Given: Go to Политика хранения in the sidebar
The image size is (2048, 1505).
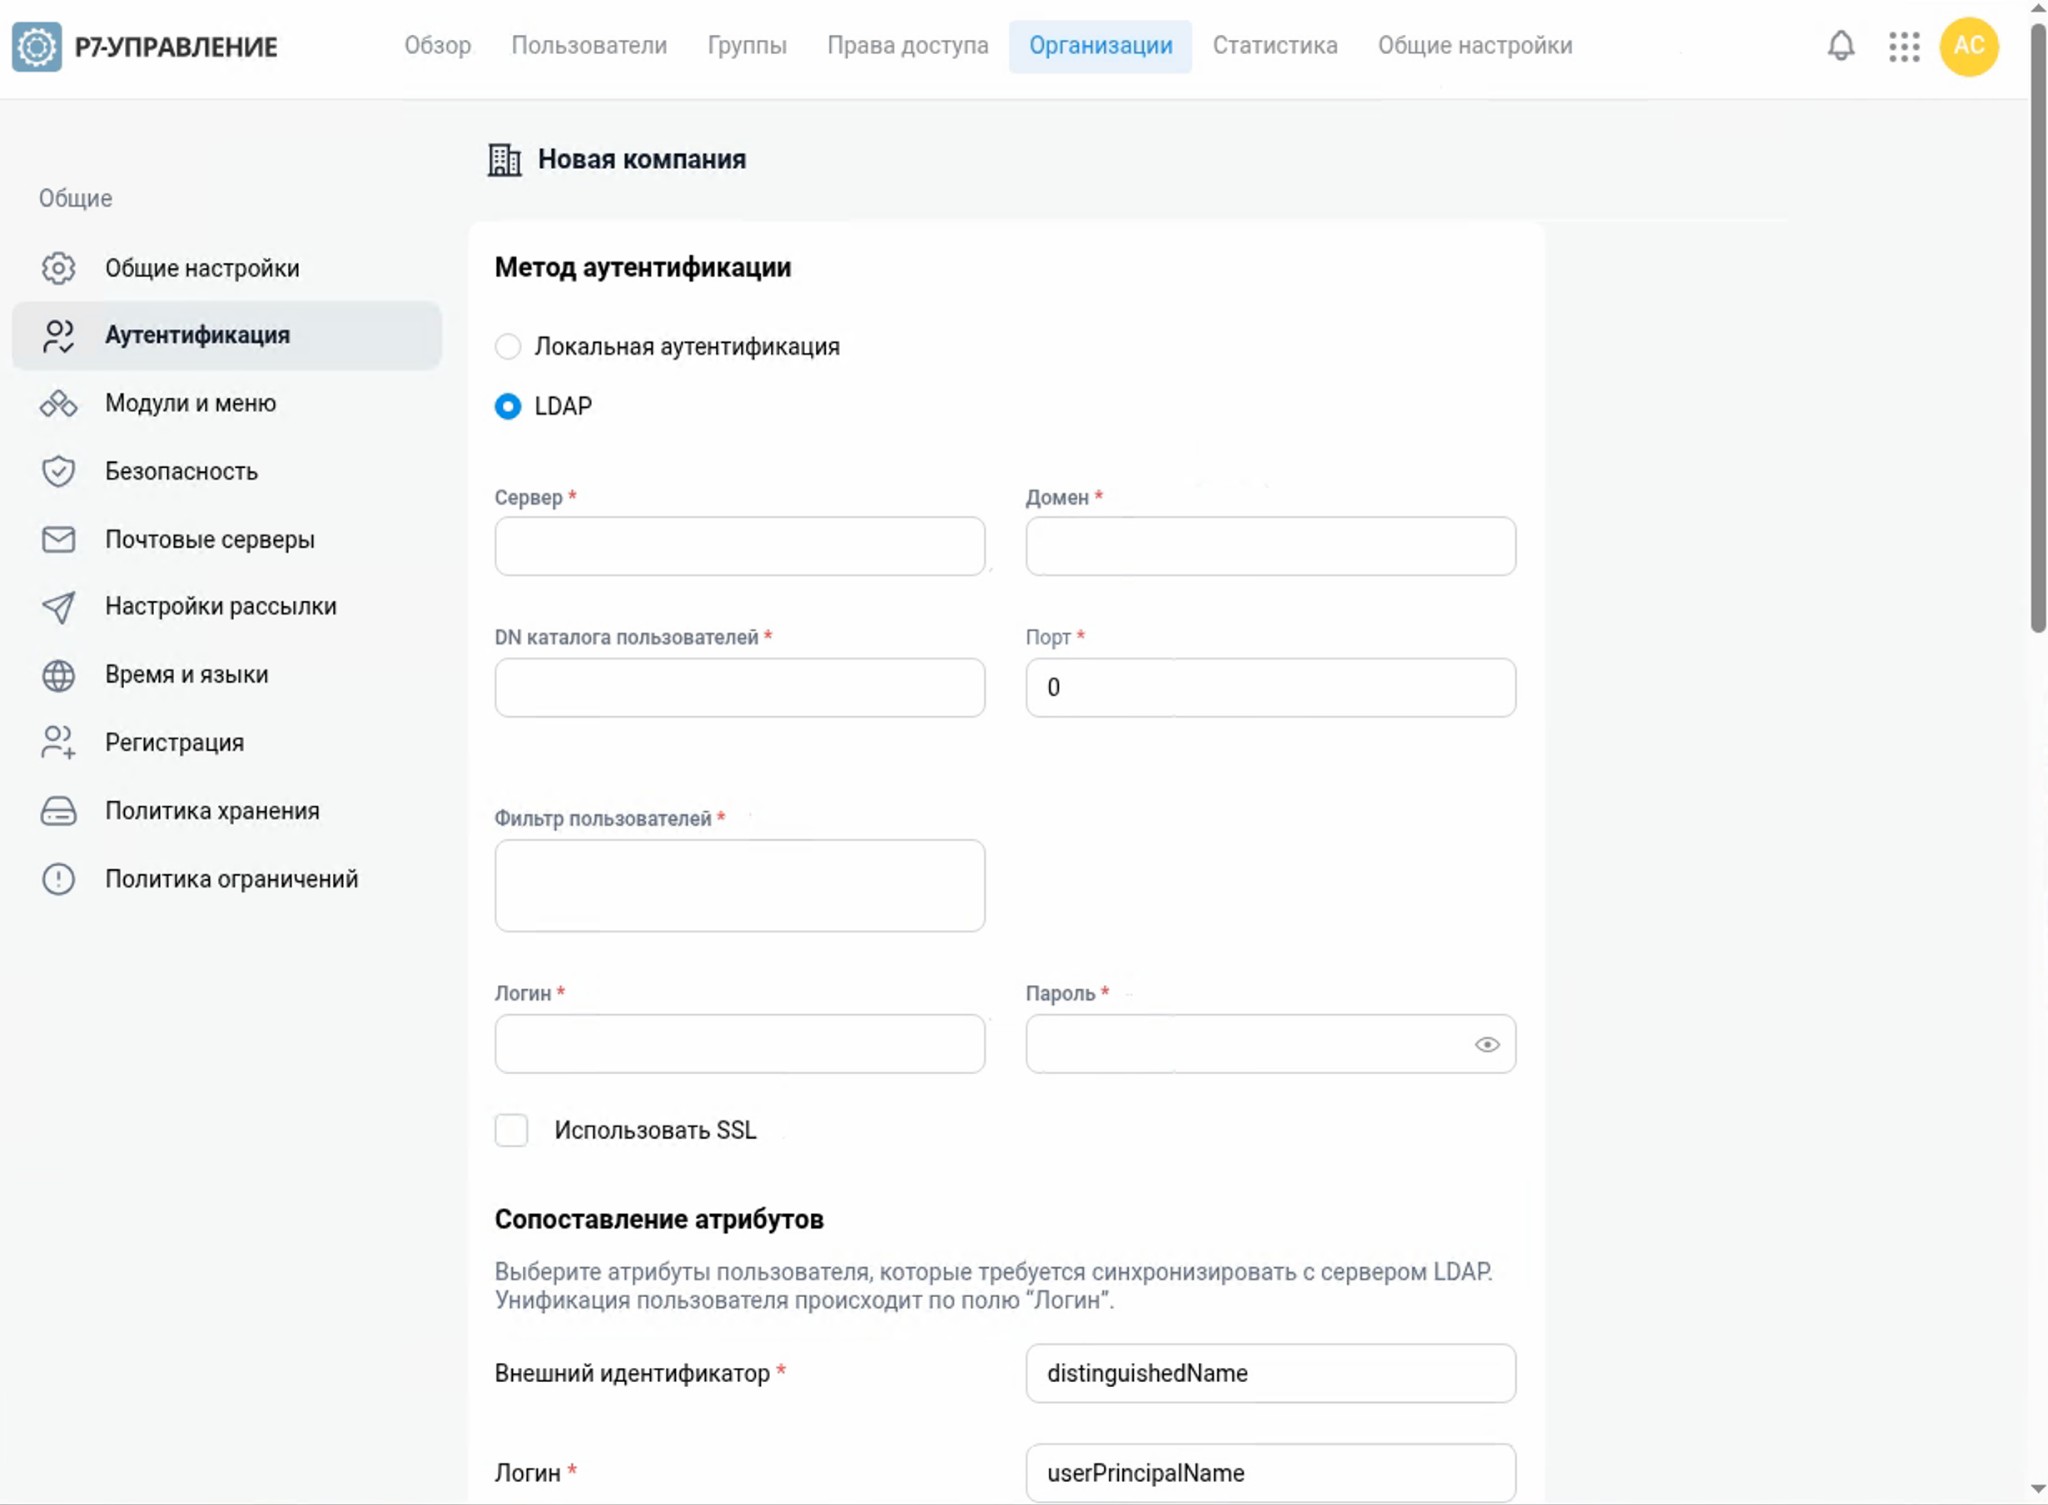Looking at the screenshot, I should point(227,811).
